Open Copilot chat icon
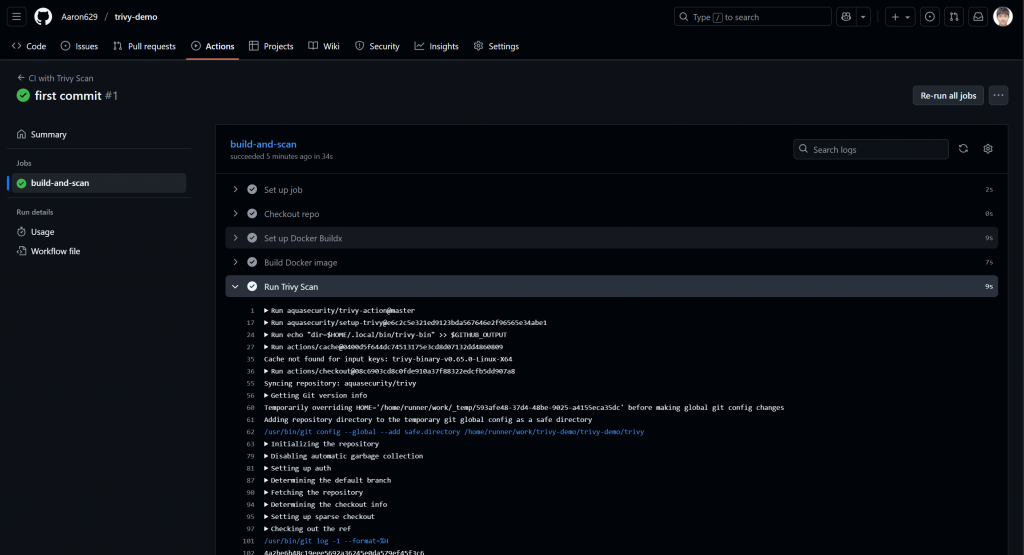 pos(846,17)
